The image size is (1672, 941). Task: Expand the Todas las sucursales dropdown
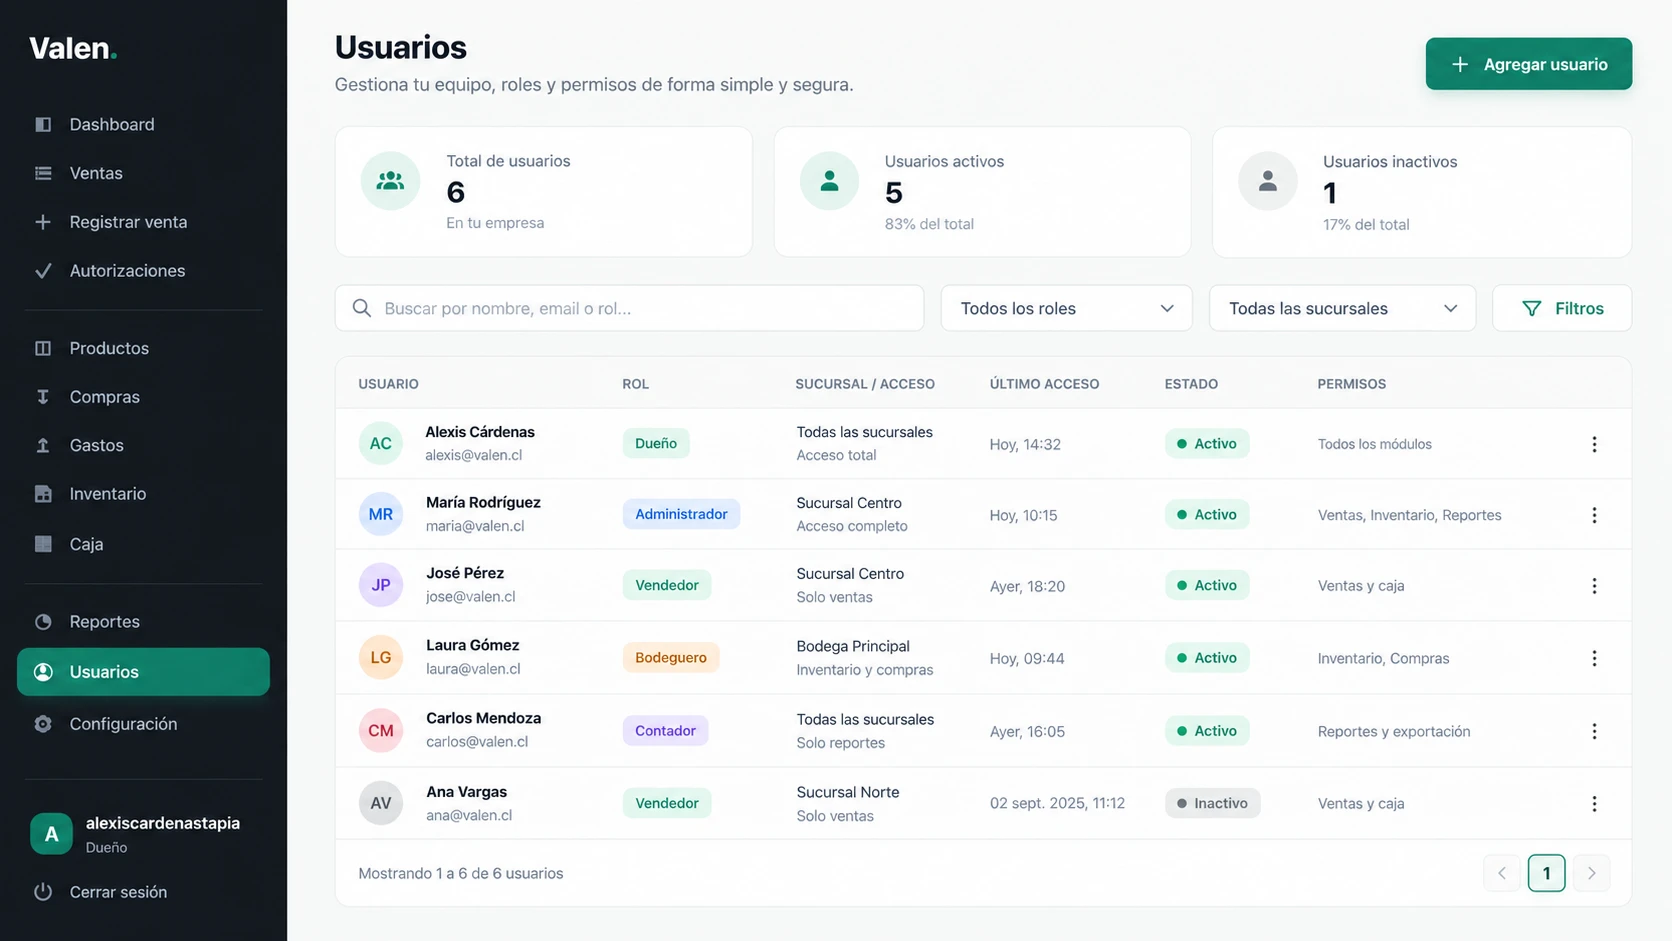(1342, 308)
